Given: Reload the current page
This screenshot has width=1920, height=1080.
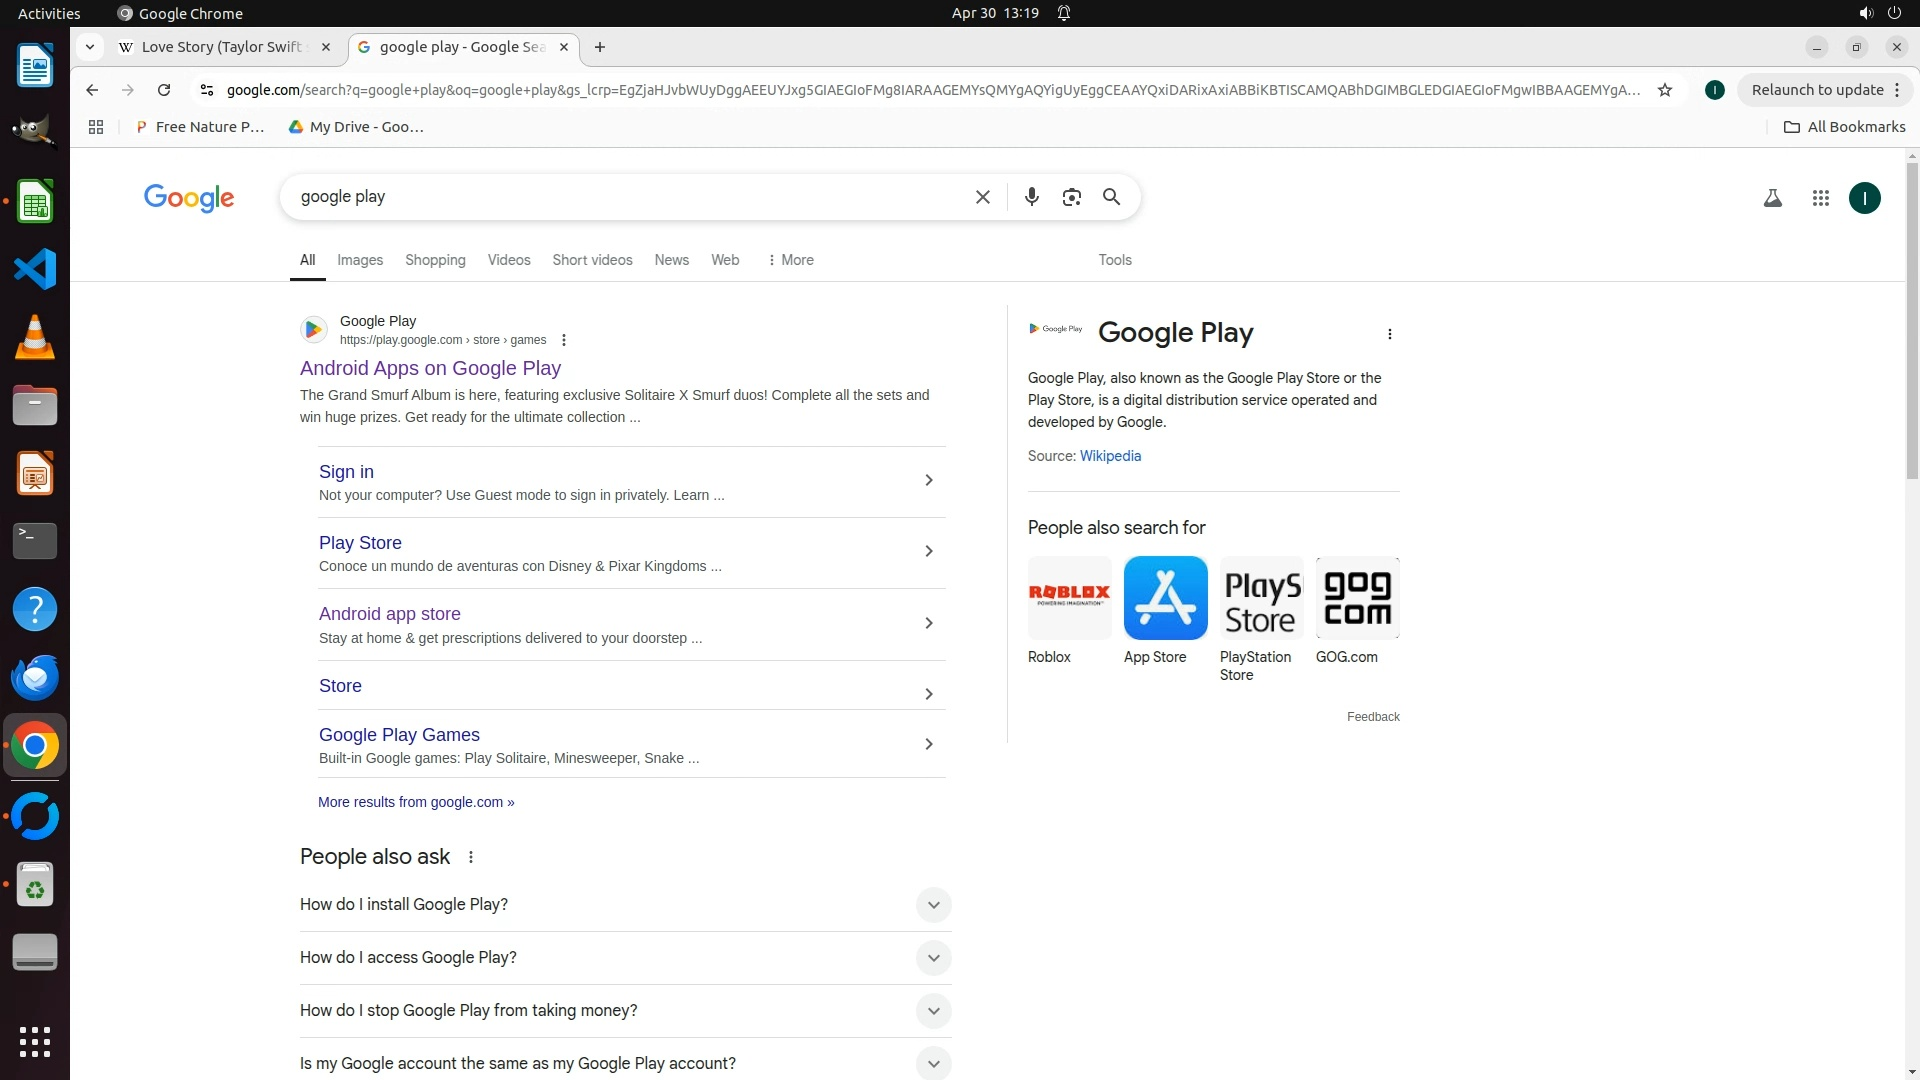Looking at the screenshot, I should (x=164, y=90).
